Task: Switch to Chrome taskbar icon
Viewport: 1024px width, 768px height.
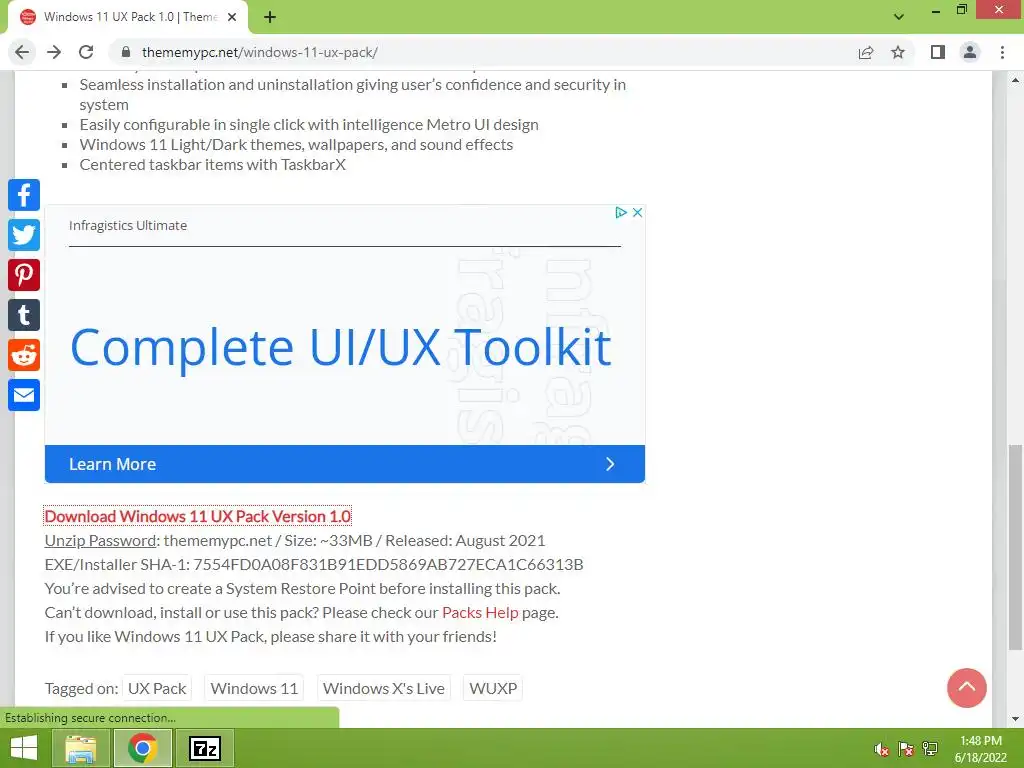Action: pos(142,748)
